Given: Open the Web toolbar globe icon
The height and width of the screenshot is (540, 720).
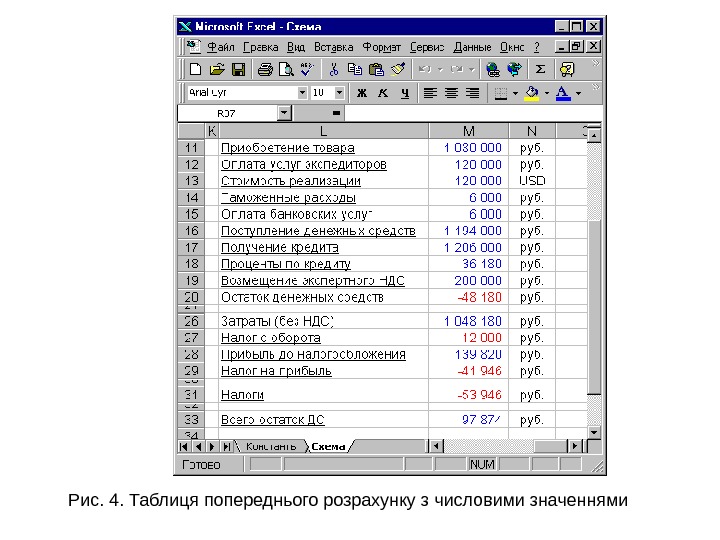Looking at the screenshot, I should coord(514,69).
